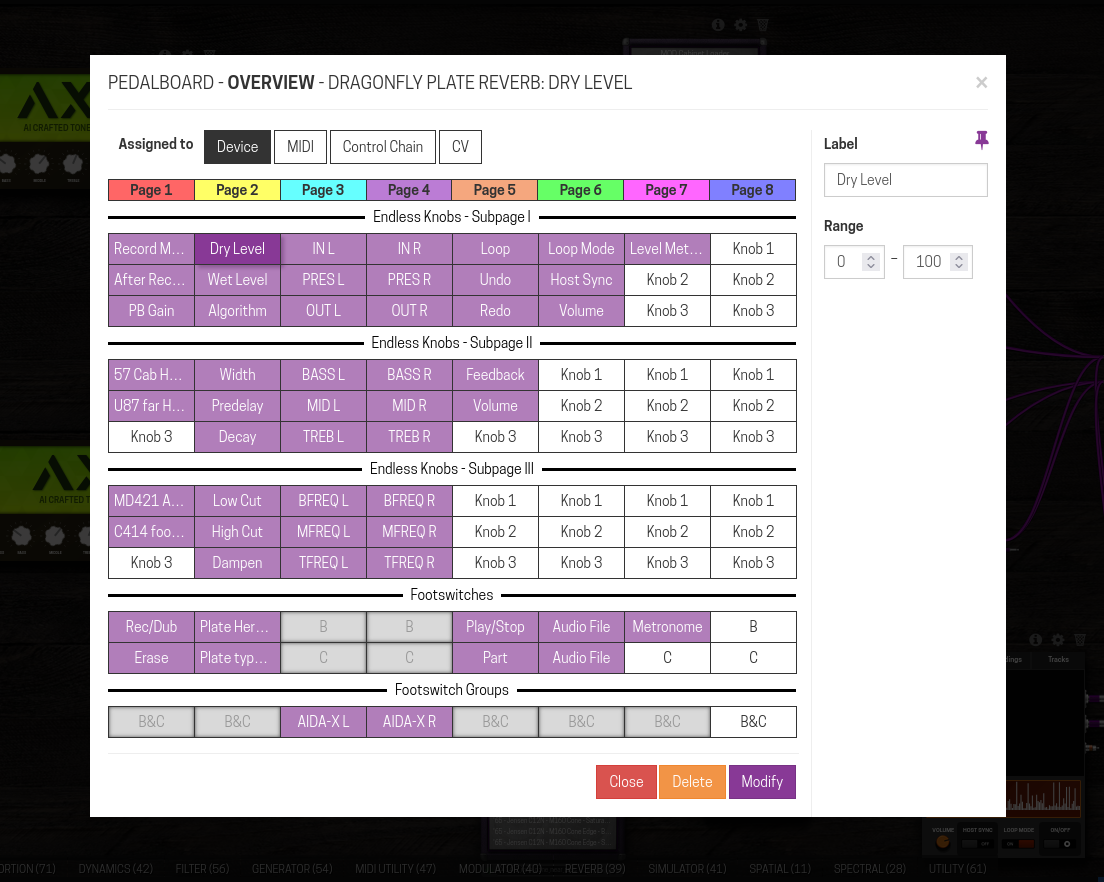Image resolution: width=1104 pixels, height=882 pixels.
Task: Select the Part footswitch slot
Action: click(x=495, y=658)
